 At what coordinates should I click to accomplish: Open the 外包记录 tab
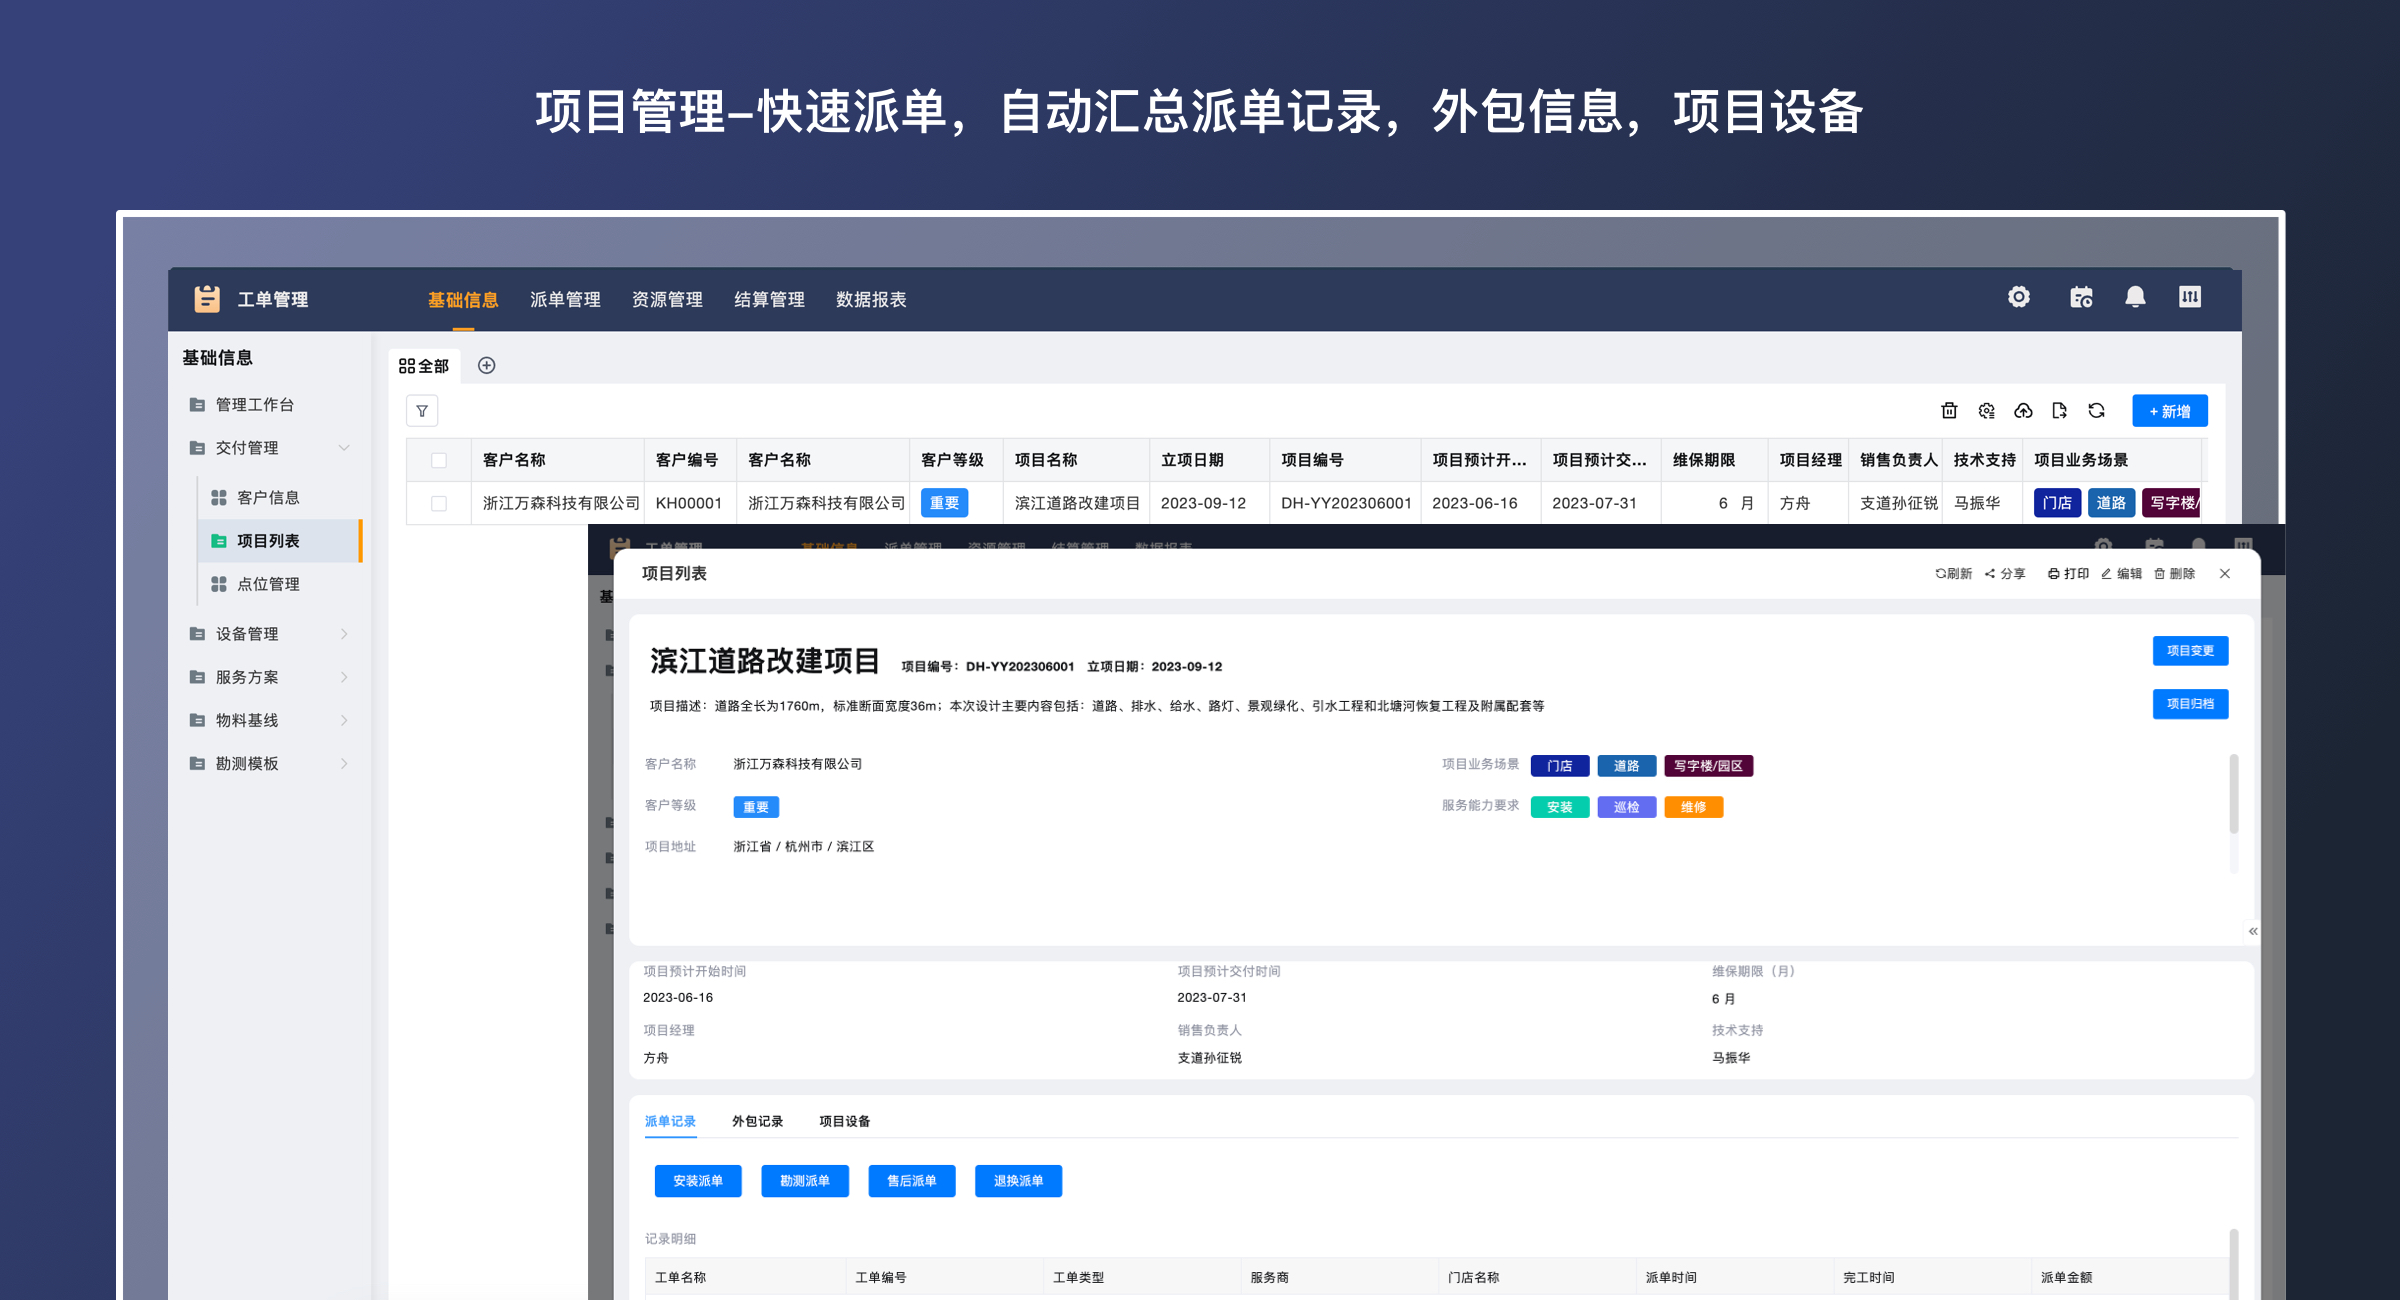pos(757,1121)
